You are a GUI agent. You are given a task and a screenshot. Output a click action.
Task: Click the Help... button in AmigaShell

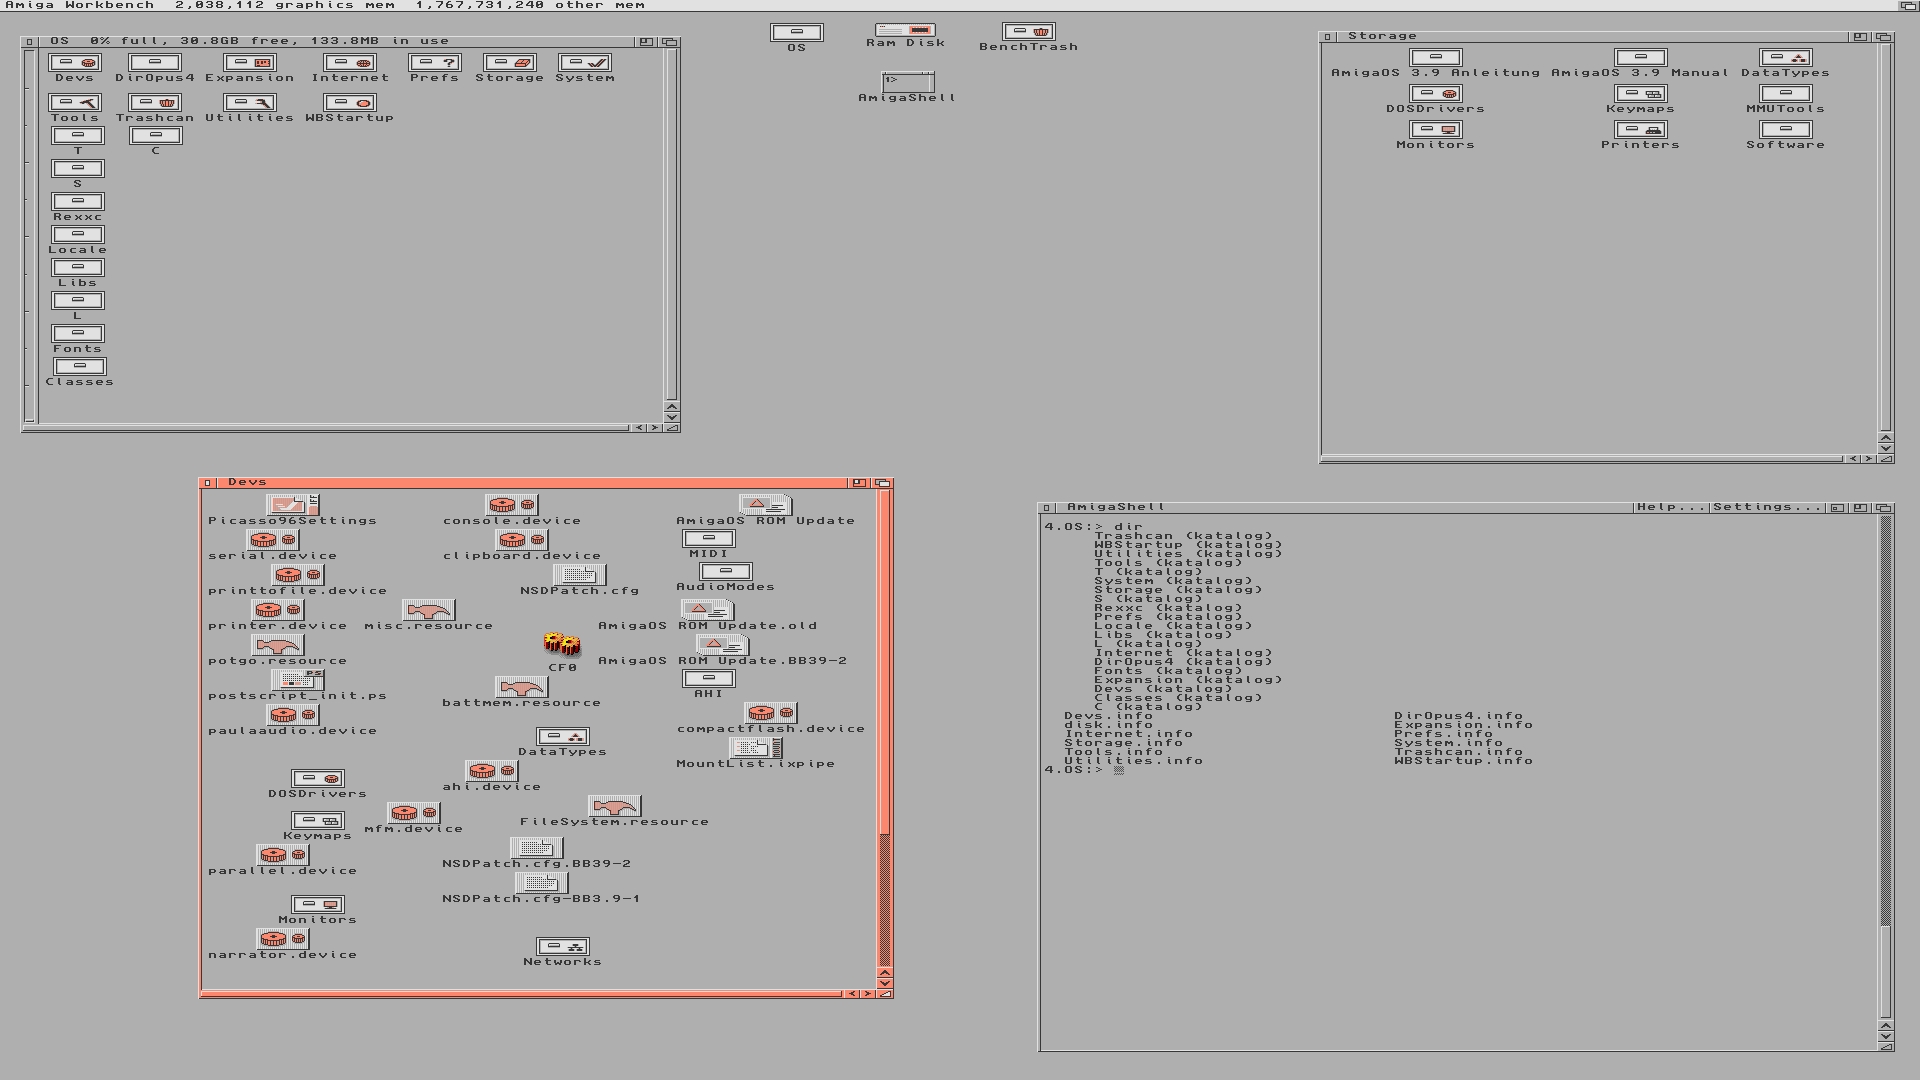click(1670, 507)
